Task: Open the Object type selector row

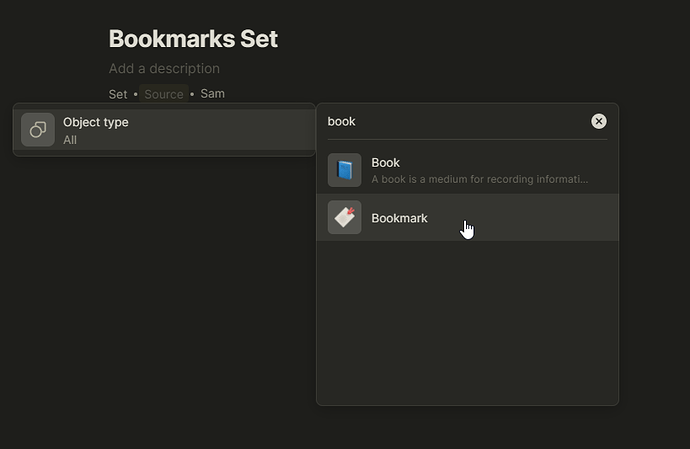Action: (164, 130)
